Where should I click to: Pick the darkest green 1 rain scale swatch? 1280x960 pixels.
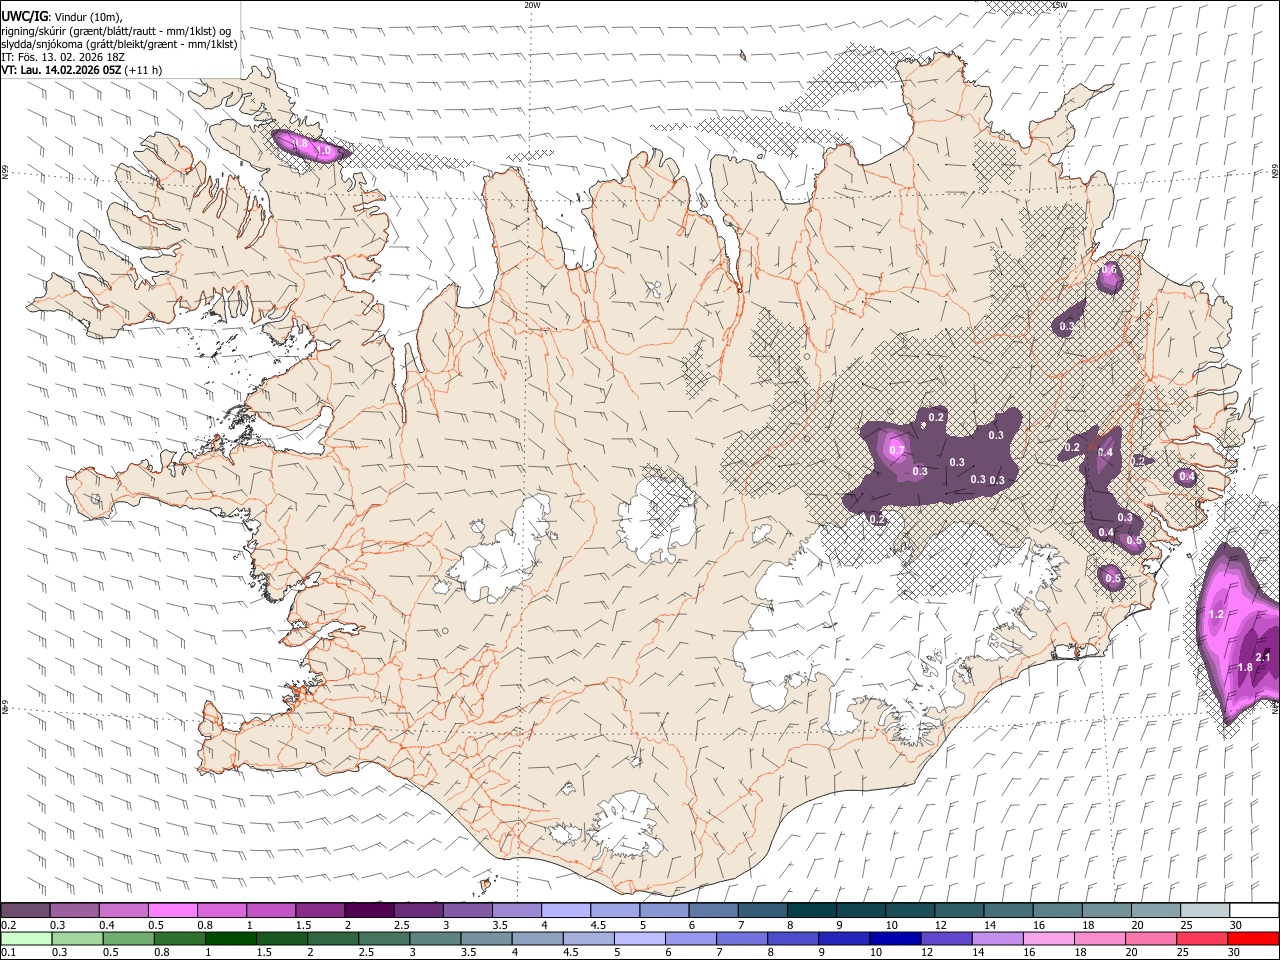(x=230, y=938)
